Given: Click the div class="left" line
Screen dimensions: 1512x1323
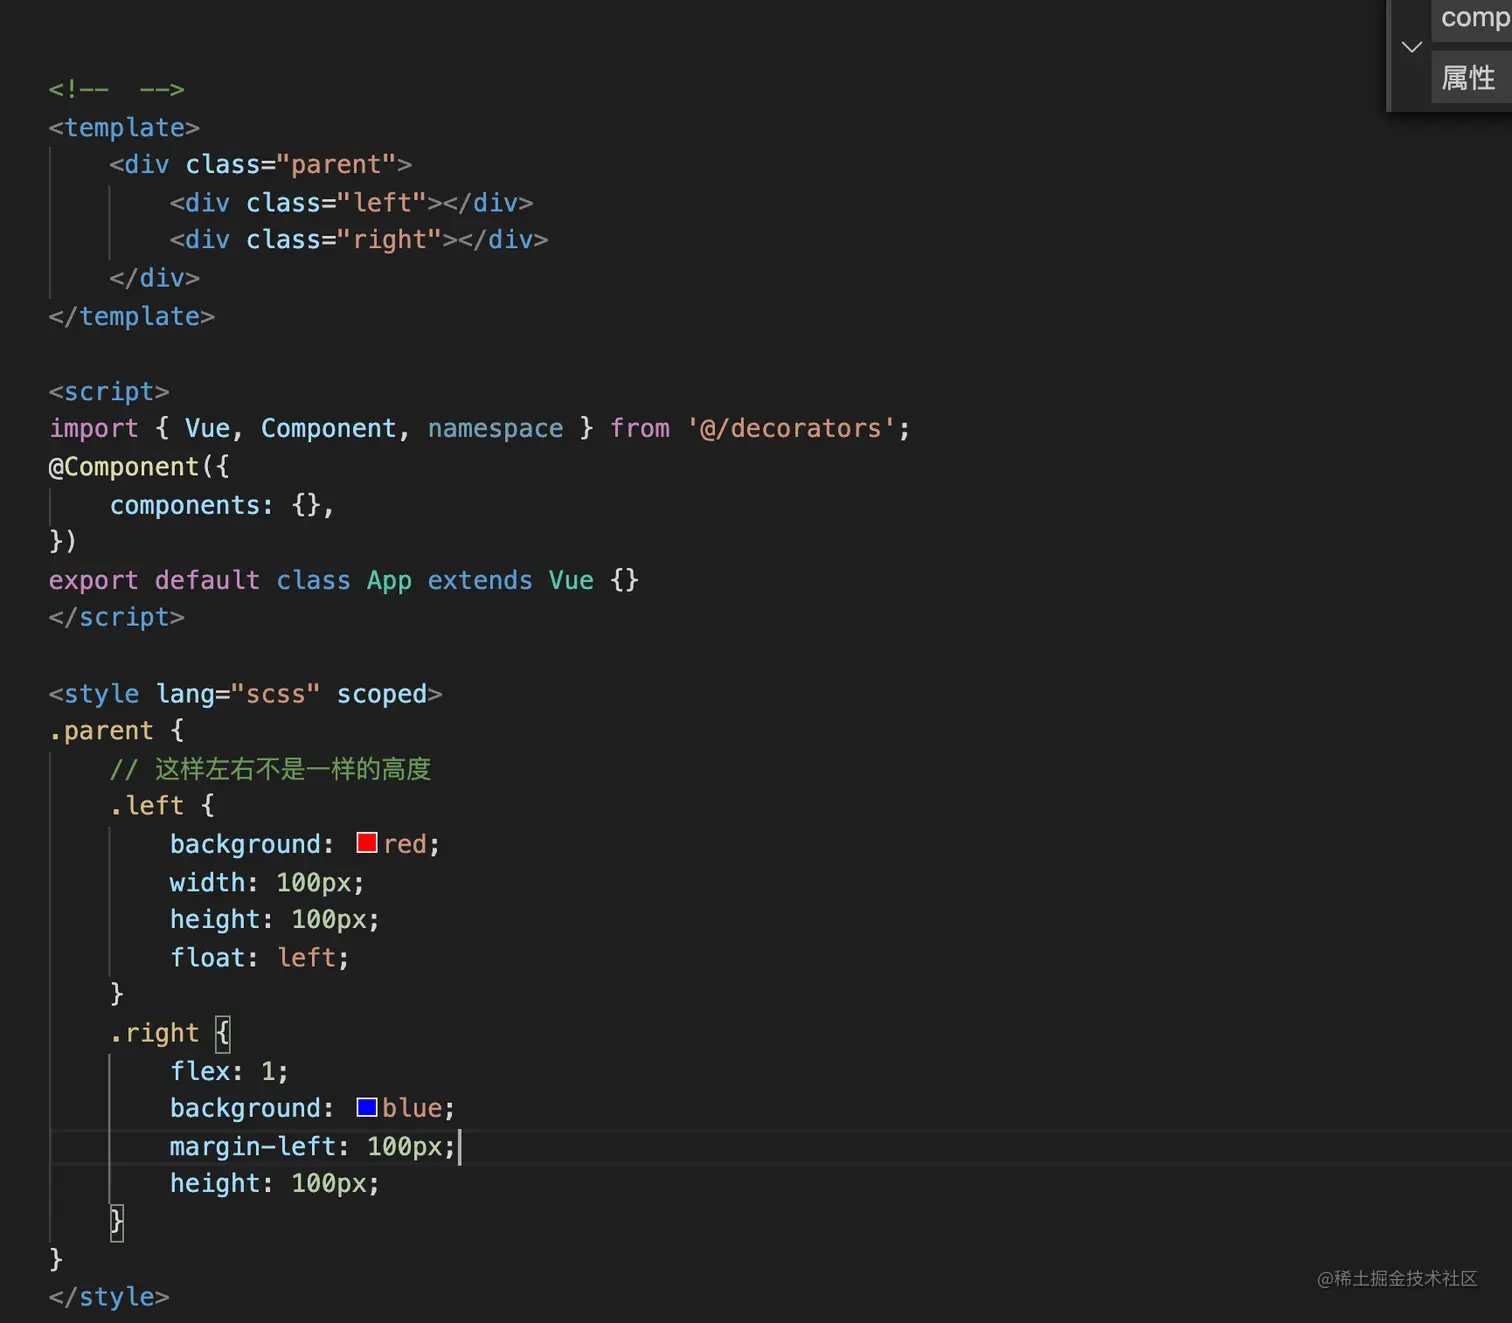Looking at the screenshot, I should (351, 202).
